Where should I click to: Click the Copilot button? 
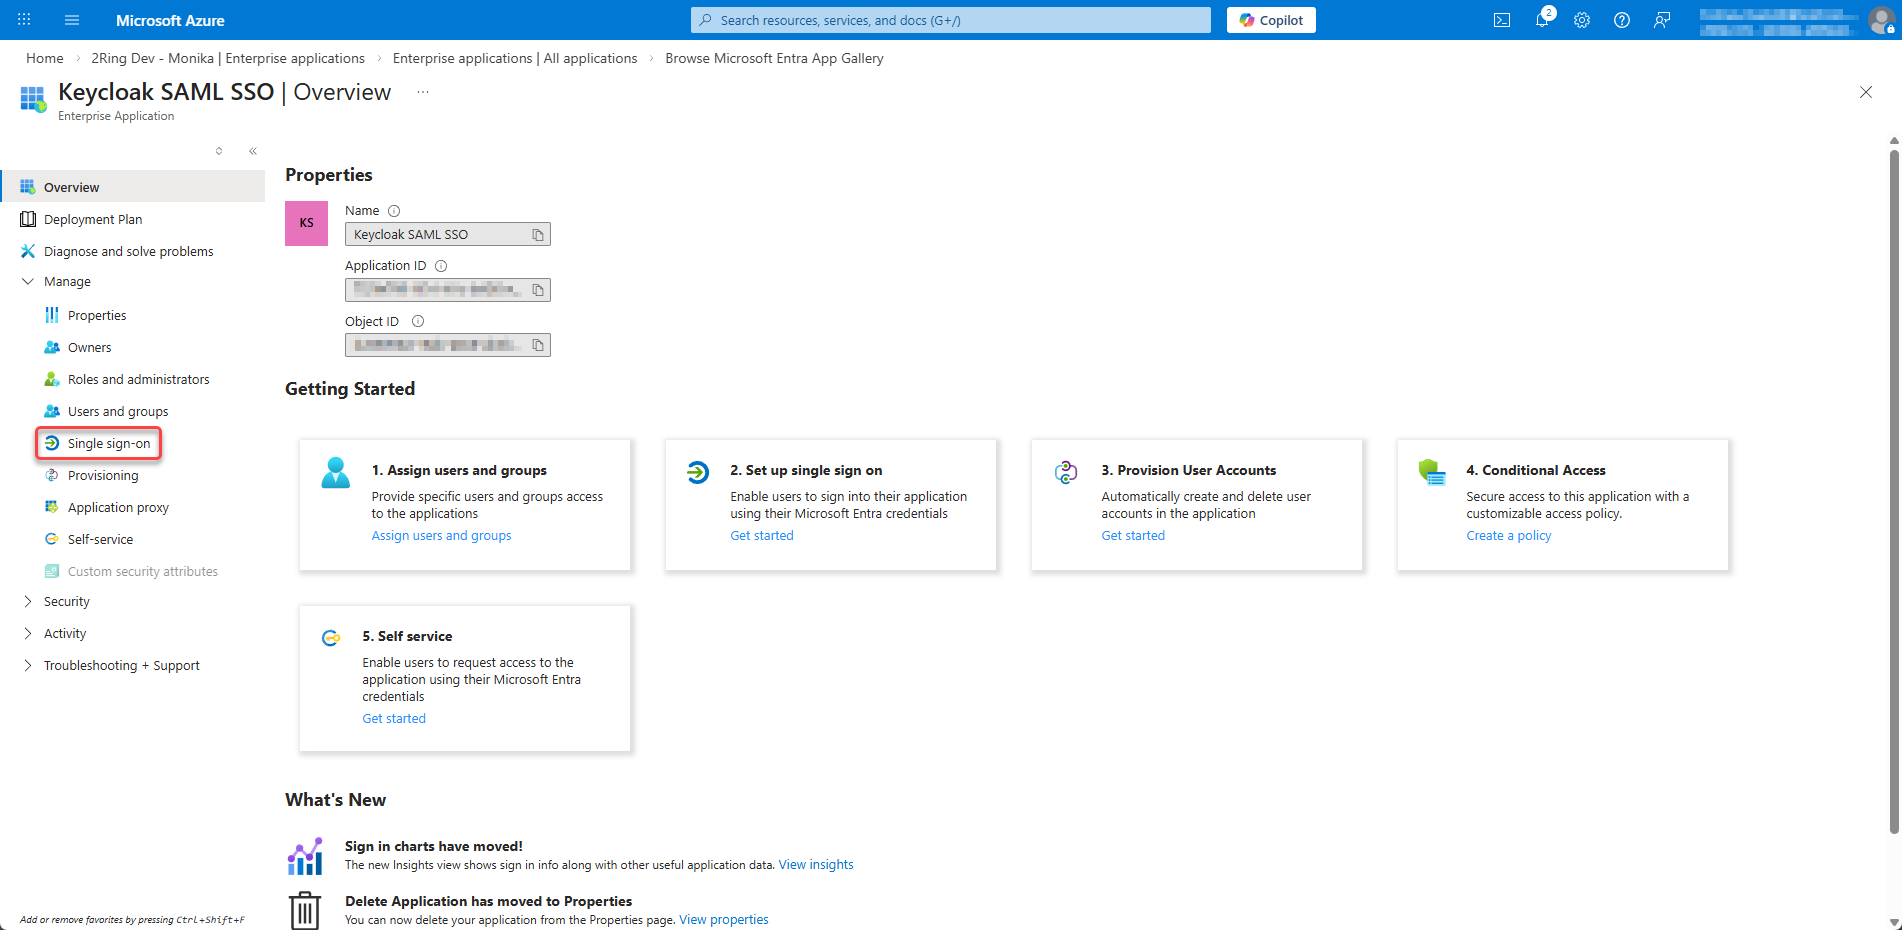1271,20
